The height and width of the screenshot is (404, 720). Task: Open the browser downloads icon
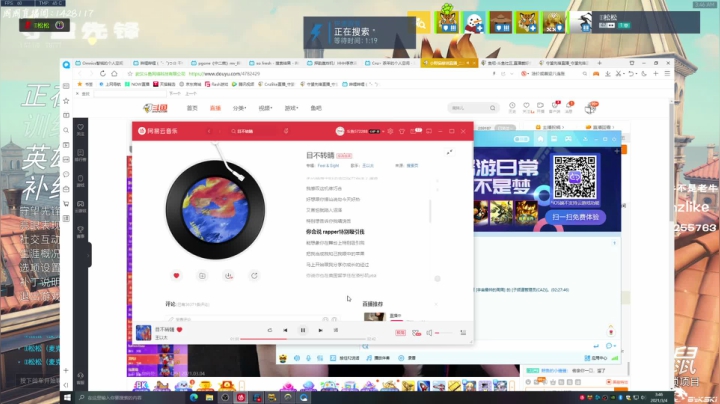pos(608,73)
